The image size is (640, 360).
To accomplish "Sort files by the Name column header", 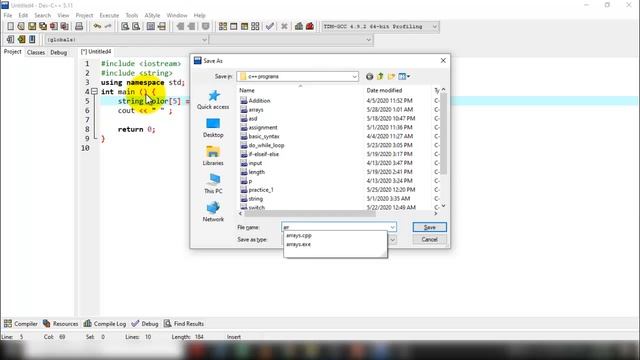I will pos(300,90).
